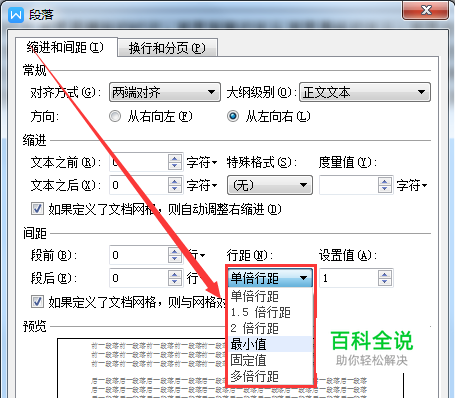This screenshot has width=455, height=398.
Task: Click the 文本之后 indent input field
Action: [x=139, y=185]
